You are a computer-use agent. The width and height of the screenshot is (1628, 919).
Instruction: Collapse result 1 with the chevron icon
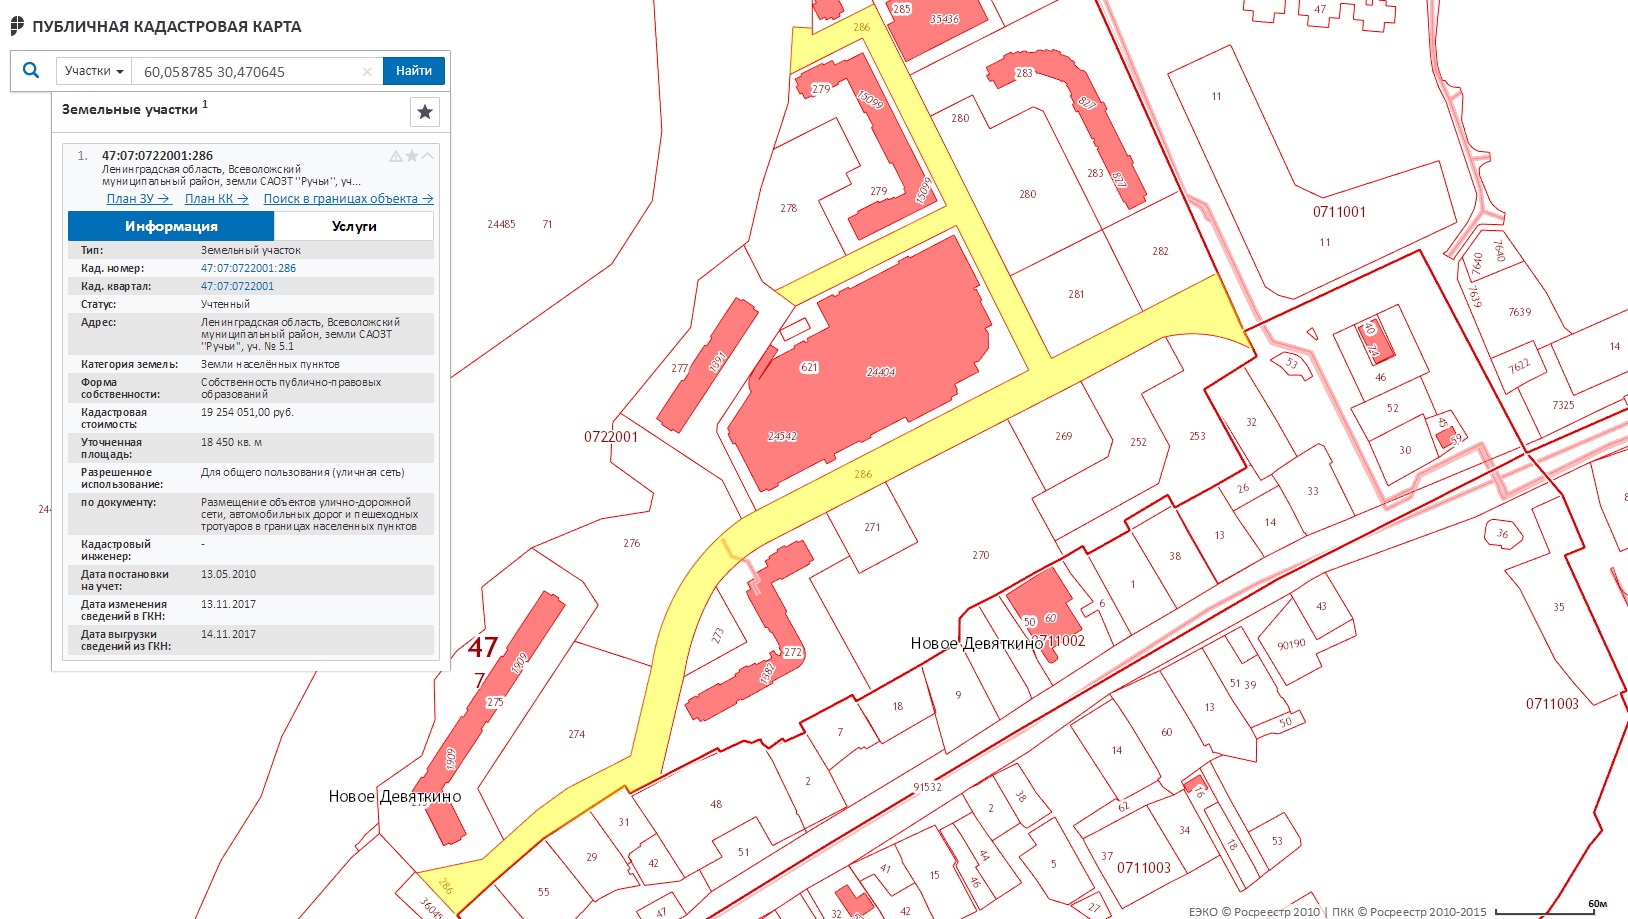click(x=427, y=156)
